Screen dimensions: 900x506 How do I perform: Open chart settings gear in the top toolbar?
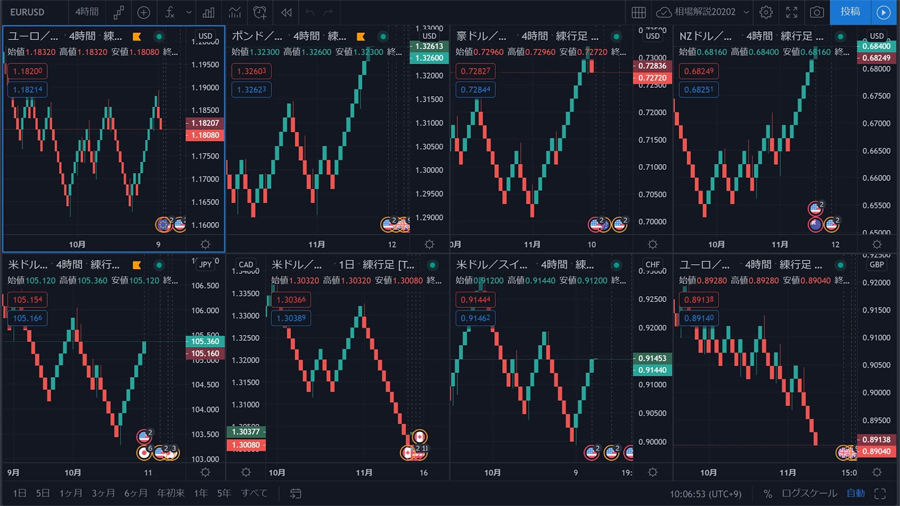point(766,13)
